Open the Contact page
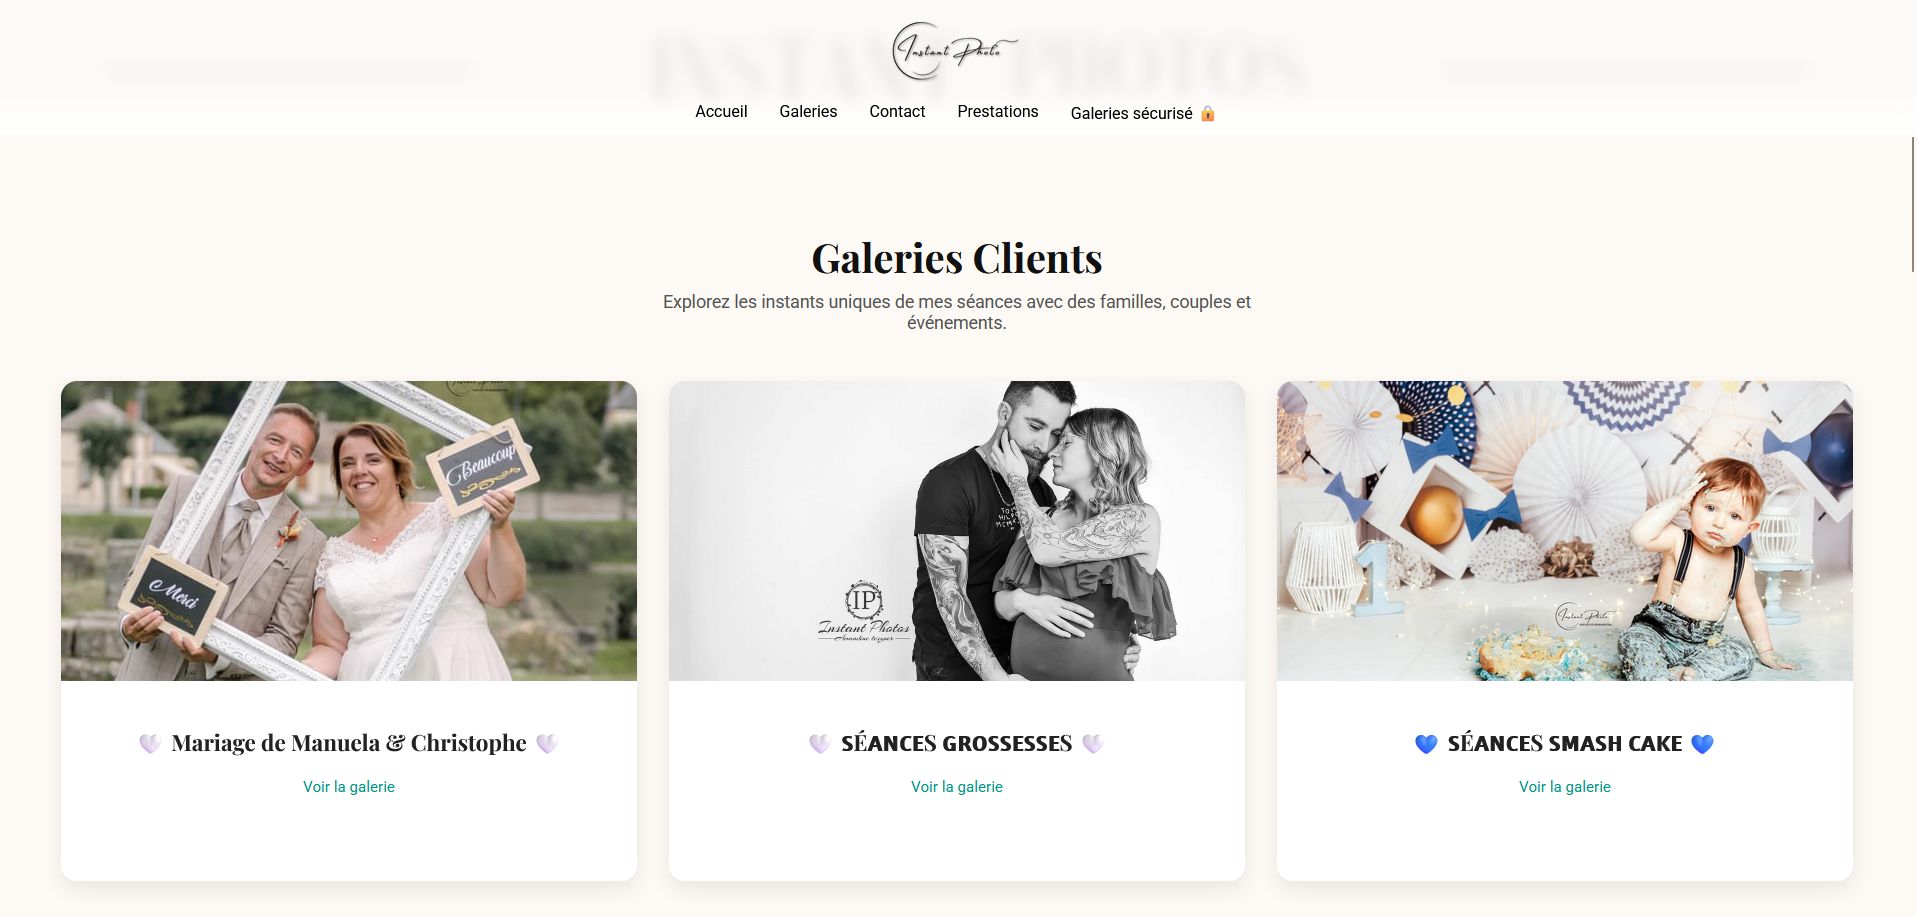The image size is (1917, 917). [x=897, y=112]
